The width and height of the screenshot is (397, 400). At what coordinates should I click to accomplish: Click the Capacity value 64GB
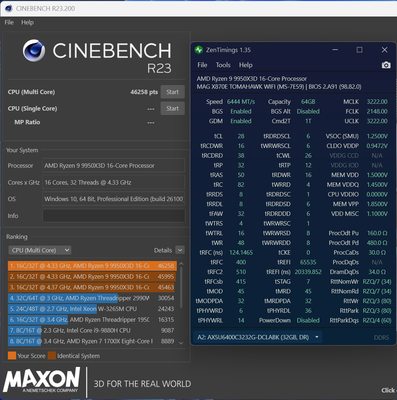coord(308,102)
